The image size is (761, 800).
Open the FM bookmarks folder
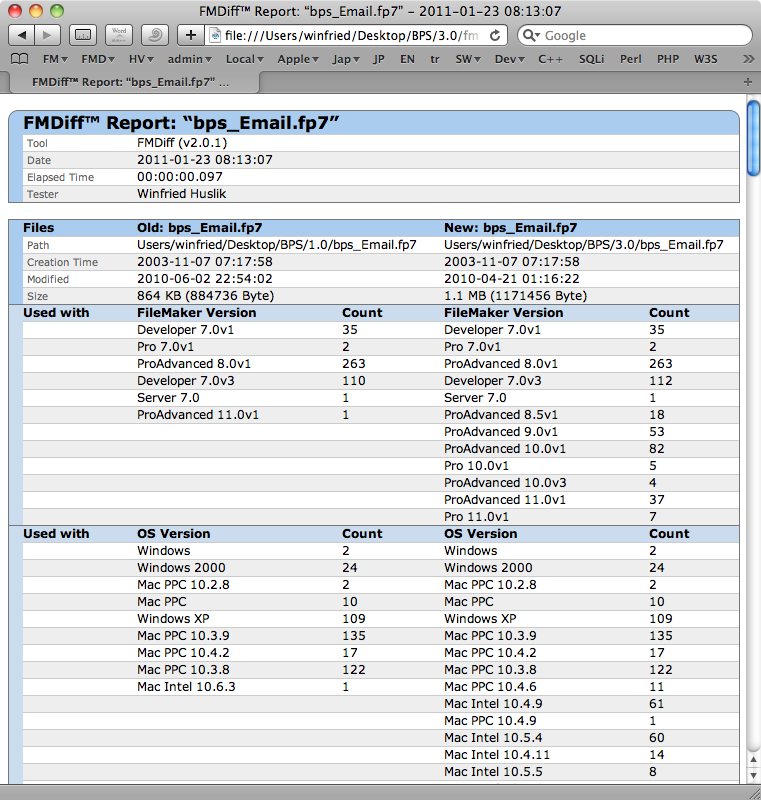55,59
